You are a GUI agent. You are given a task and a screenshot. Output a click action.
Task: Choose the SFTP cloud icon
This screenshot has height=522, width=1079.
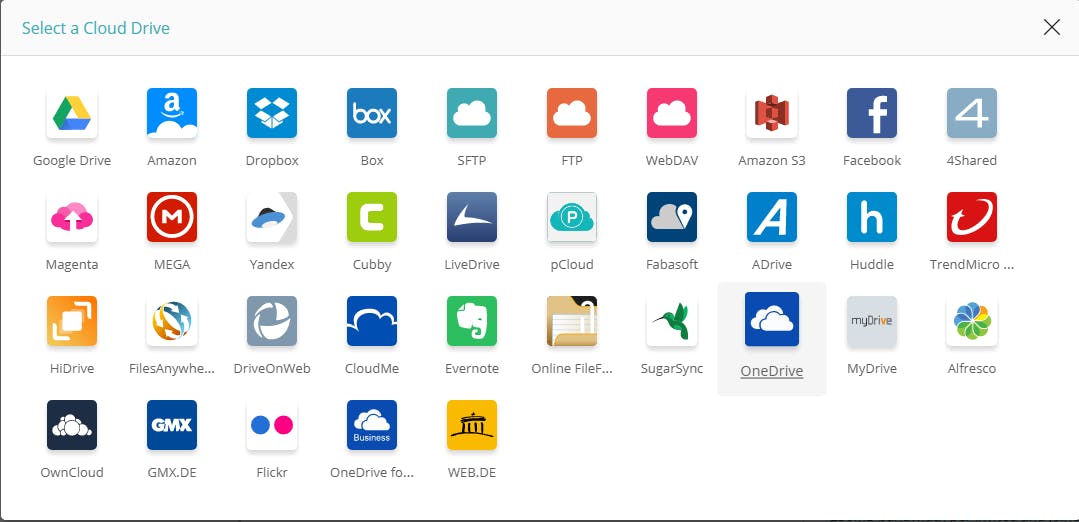[x=472, y=113]
